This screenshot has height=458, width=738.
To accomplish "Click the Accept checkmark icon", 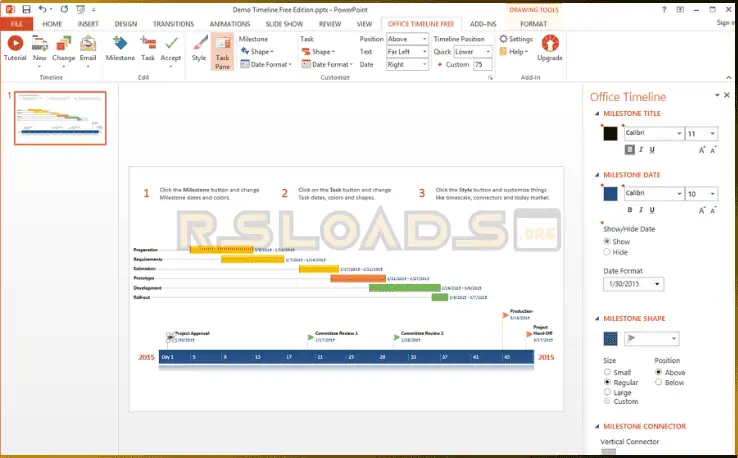I will (171, 45).
